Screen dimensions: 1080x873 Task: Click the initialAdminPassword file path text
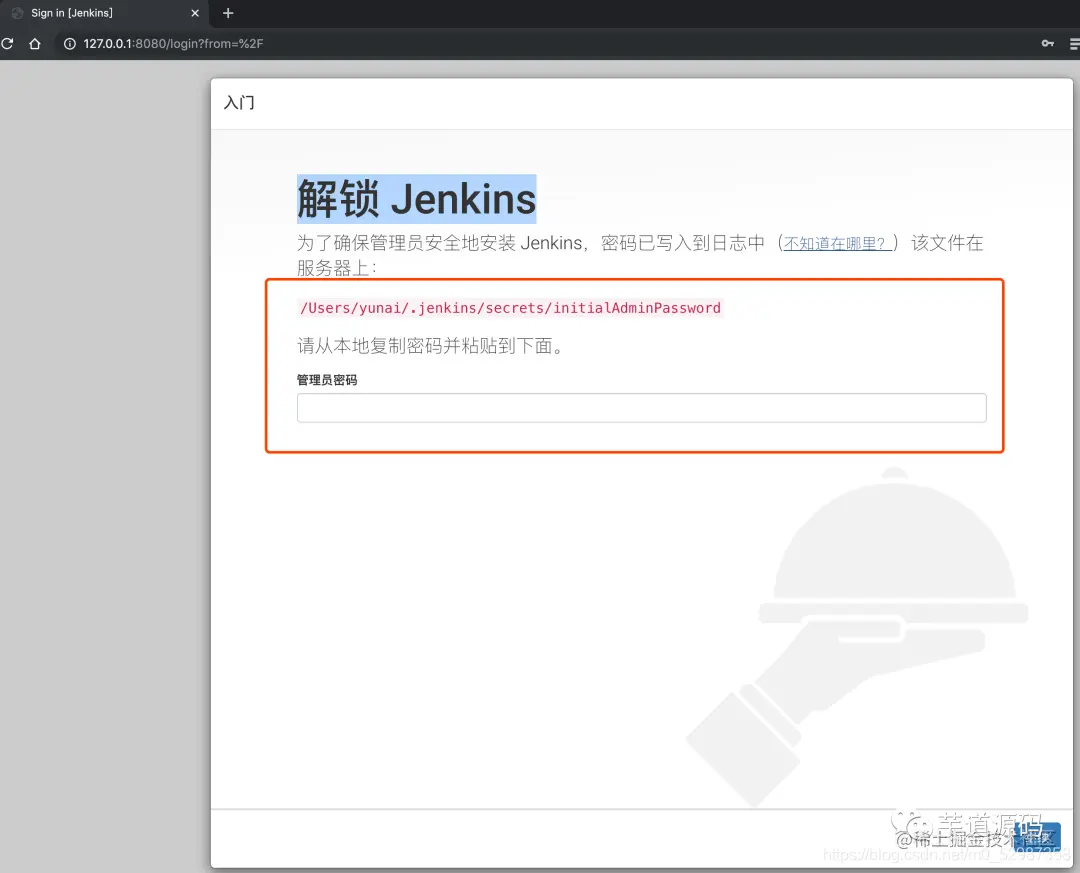pos(510,308)
